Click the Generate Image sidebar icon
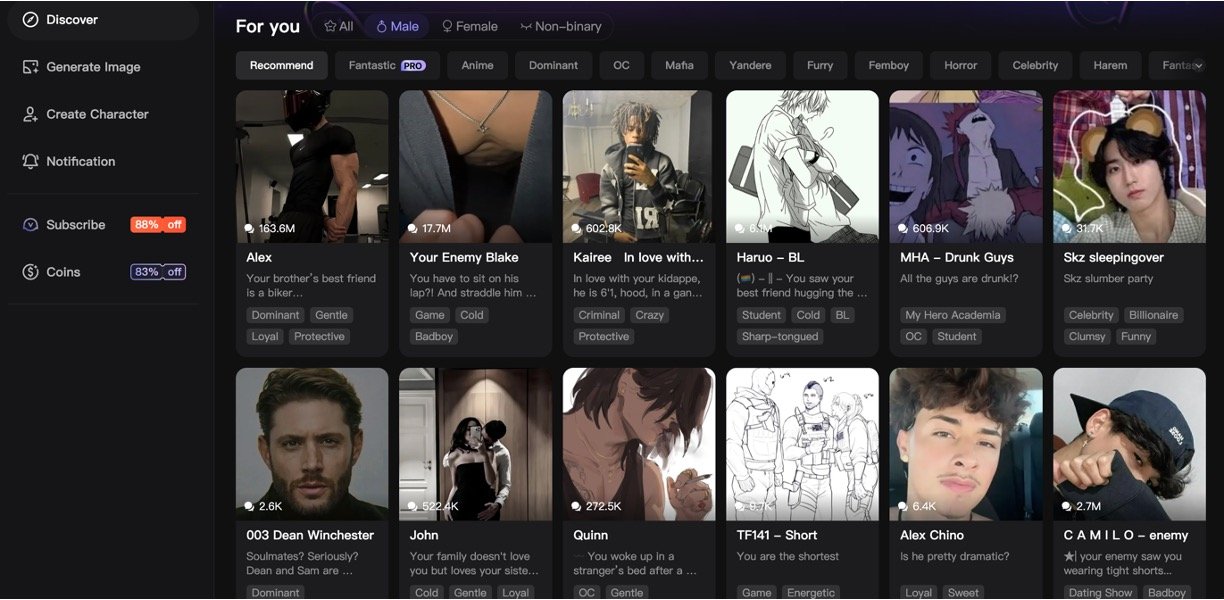Image resolution: width=1224 pixels, height=600 pixels. pyautogui.click(x=30, y=67)
